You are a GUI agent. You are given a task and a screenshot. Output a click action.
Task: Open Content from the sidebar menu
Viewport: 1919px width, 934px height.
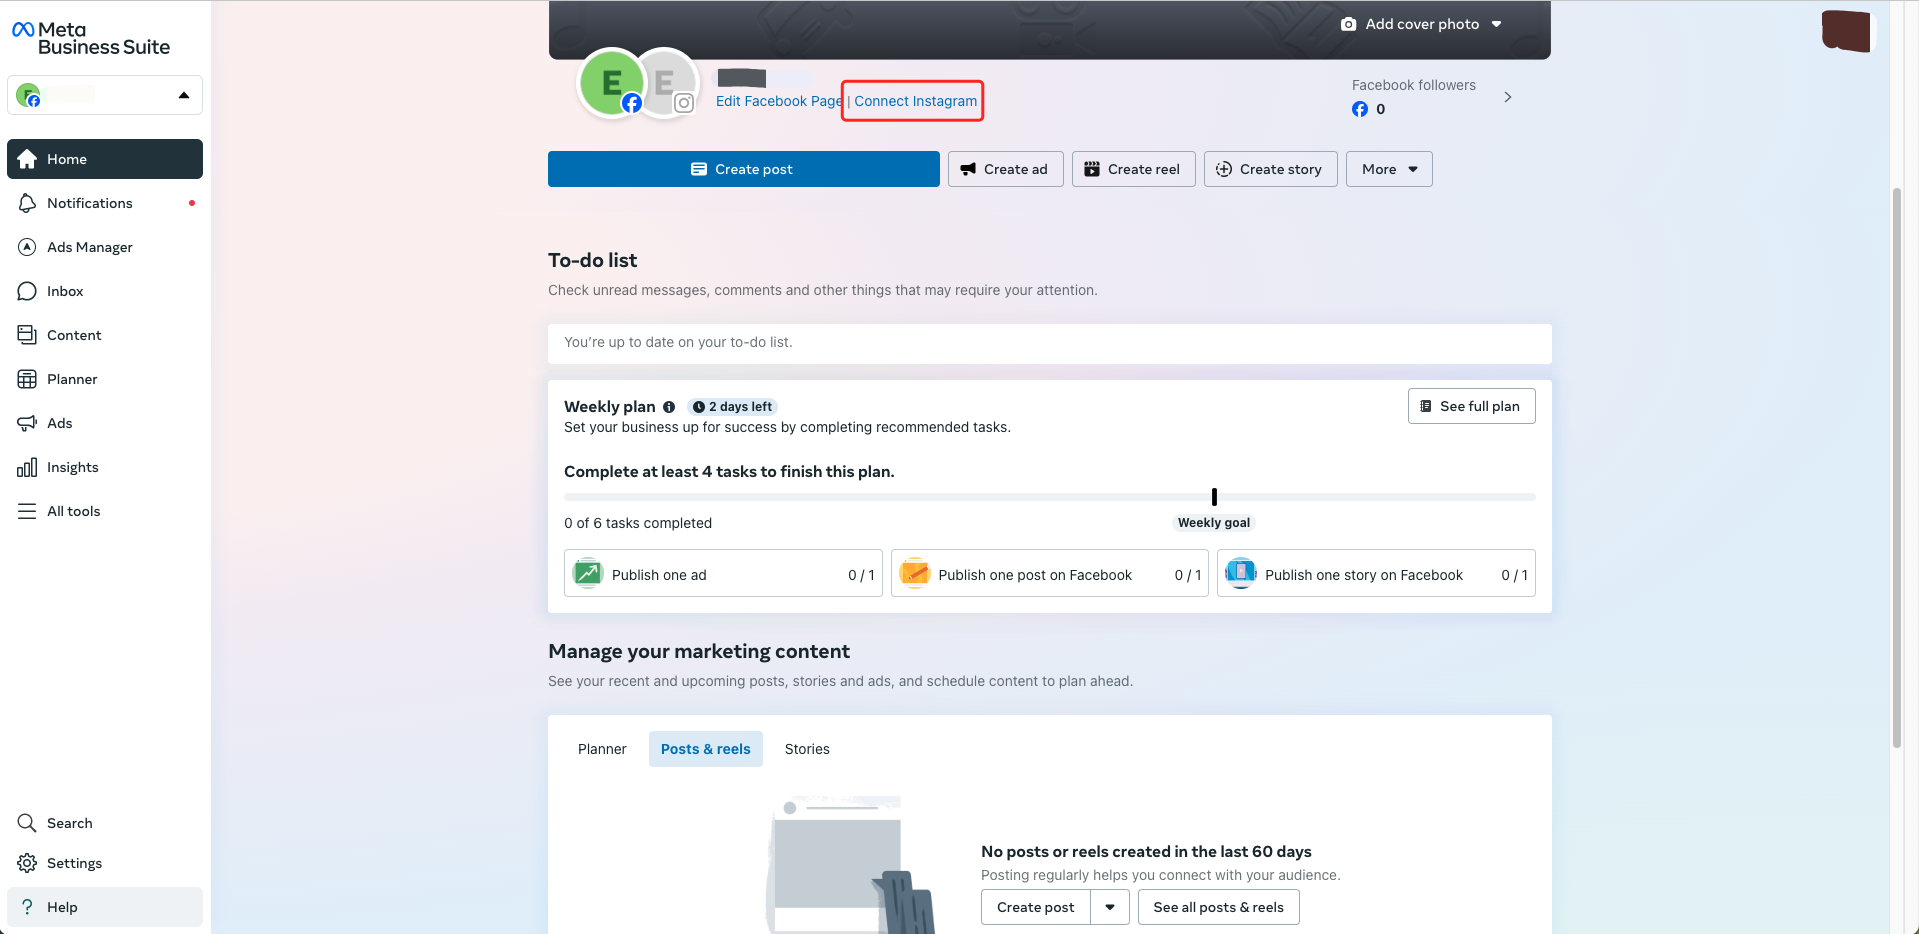(105, 335)
